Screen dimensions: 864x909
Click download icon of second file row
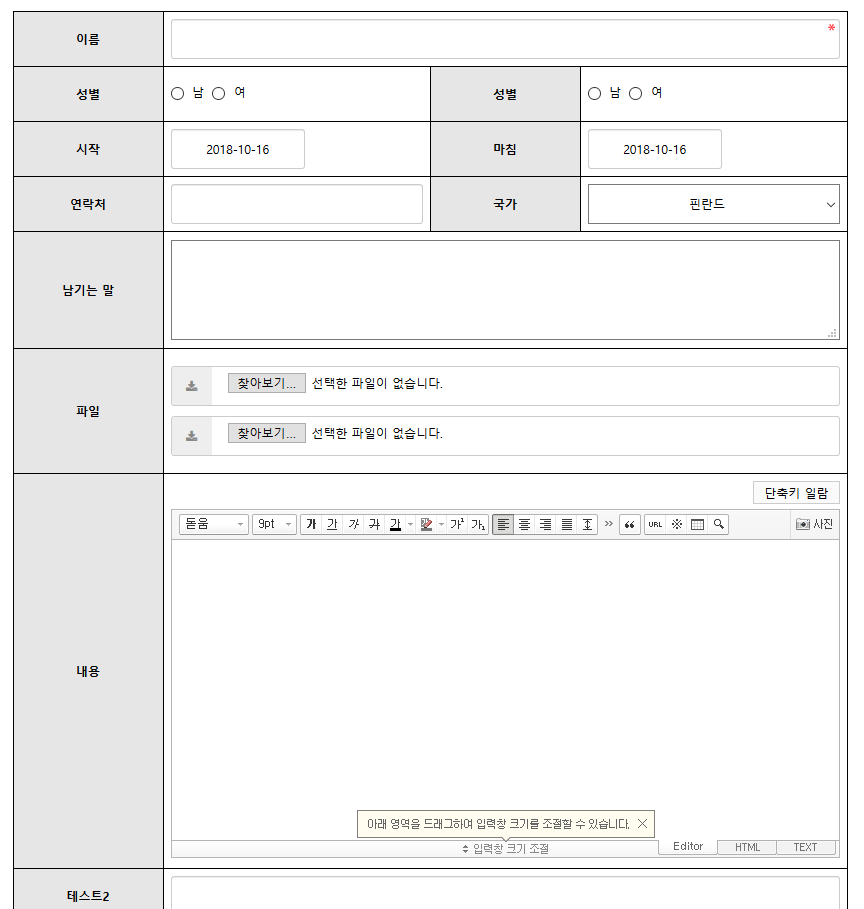(191, 436)
